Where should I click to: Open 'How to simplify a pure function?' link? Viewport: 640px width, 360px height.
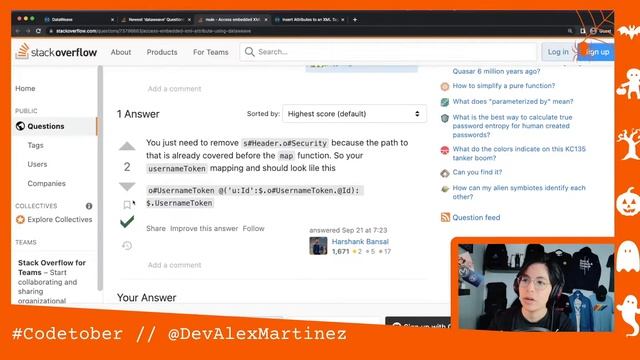(504, 86)
